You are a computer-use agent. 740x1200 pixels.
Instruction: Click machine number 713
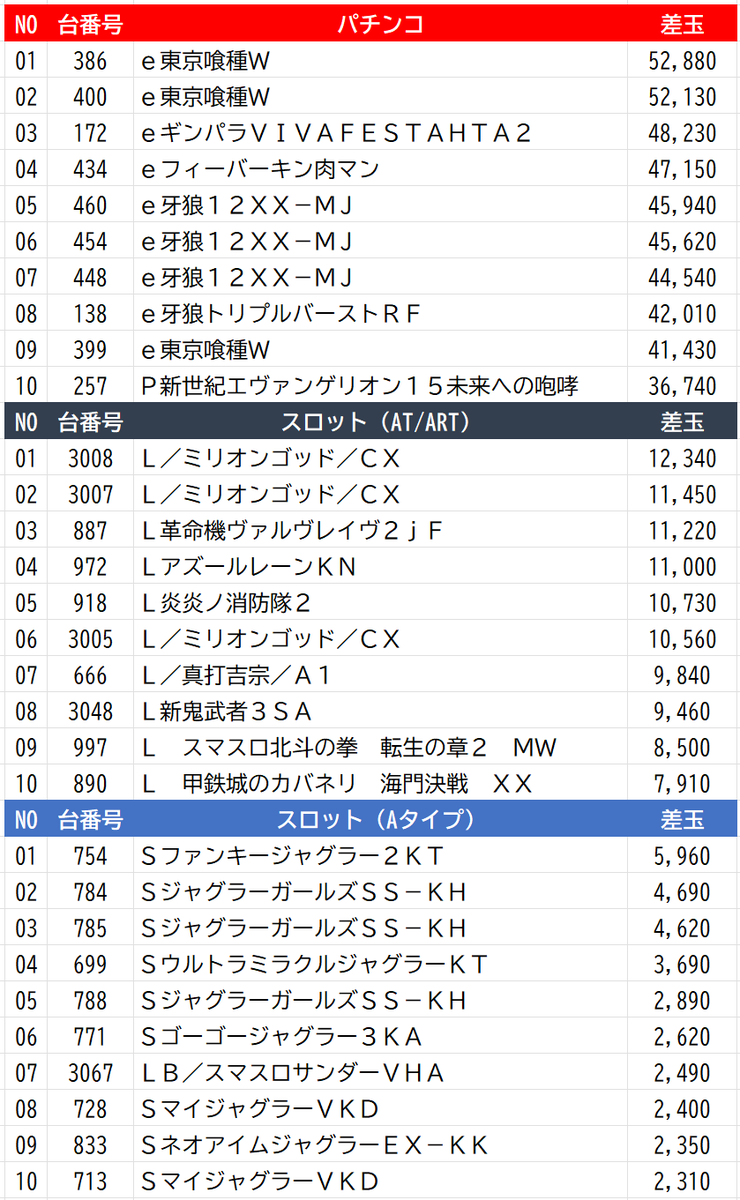pos(90,1181)
